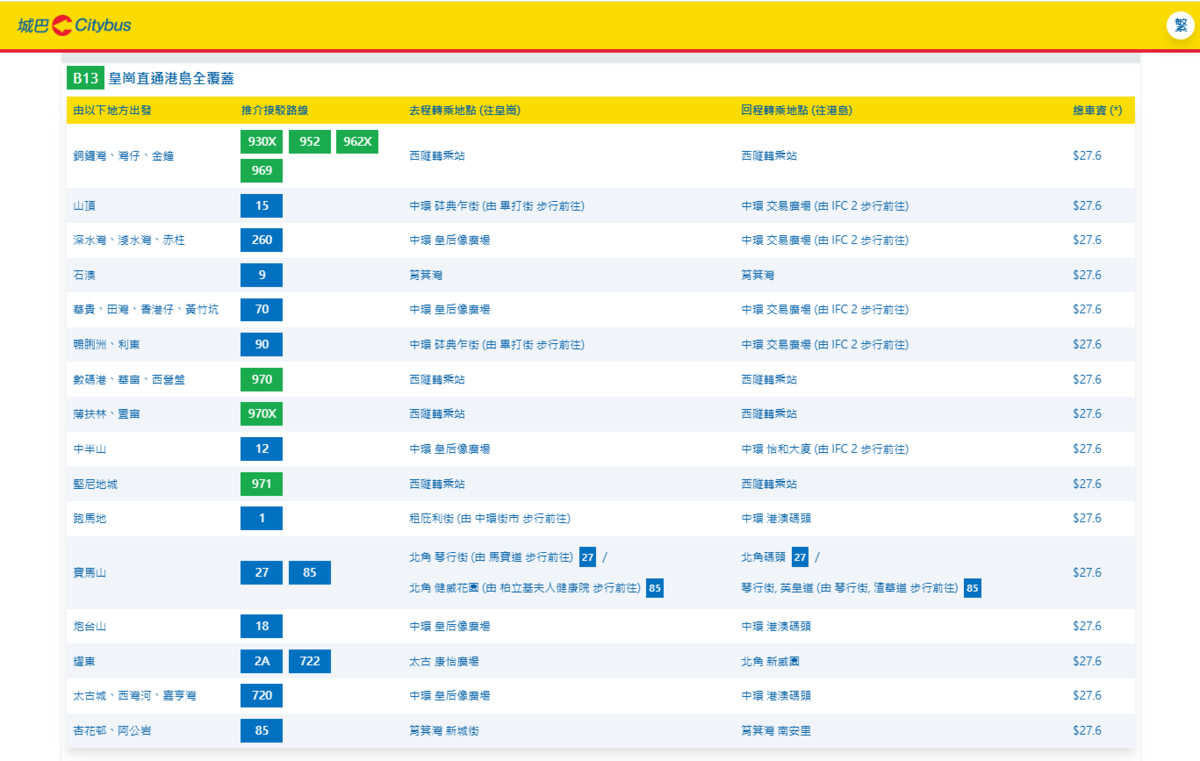
Task: Click the 租庇利街 outbound transfer cell
Action: (x=490, y=518)
